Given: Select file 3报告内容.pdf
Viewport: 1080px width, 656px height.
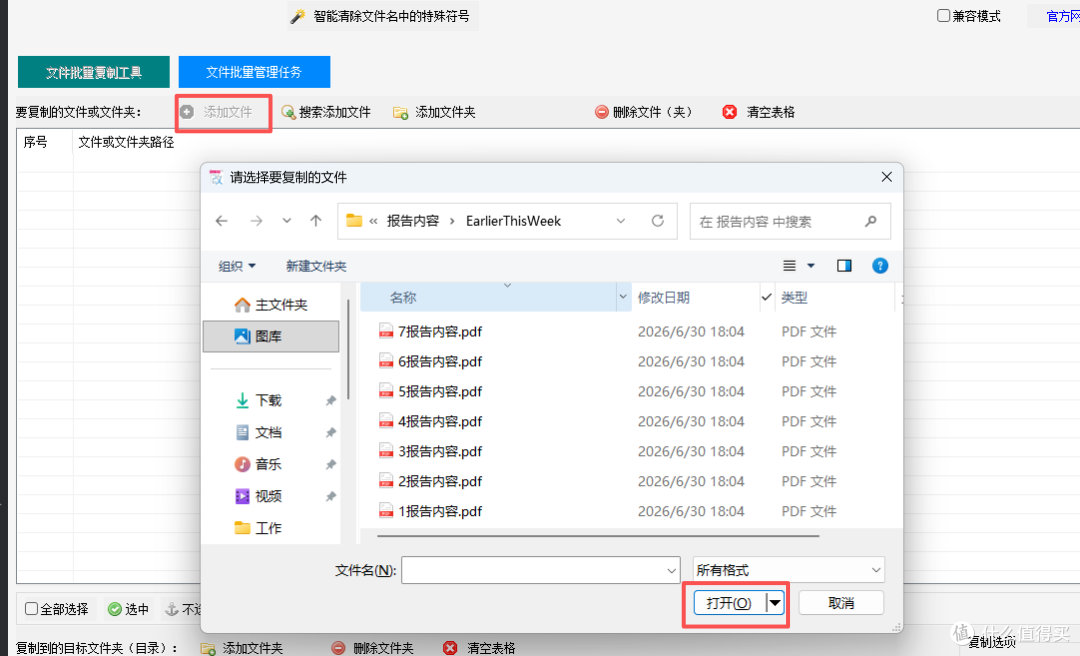Looking at the screenshot, I should pyautogui.click(x=439, y=451).
